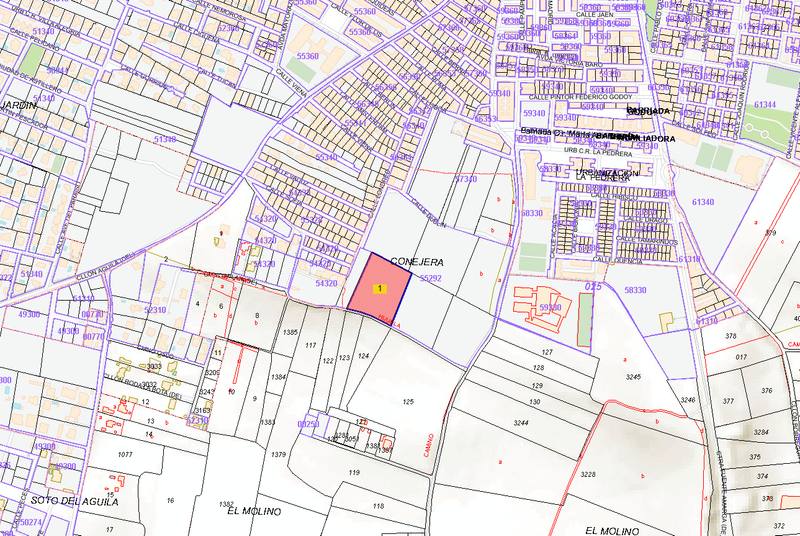Image resolution: width=800 pixels, height=536 pixels.
Task: Click the JARDIN label
Action: (x=18, y=106)
